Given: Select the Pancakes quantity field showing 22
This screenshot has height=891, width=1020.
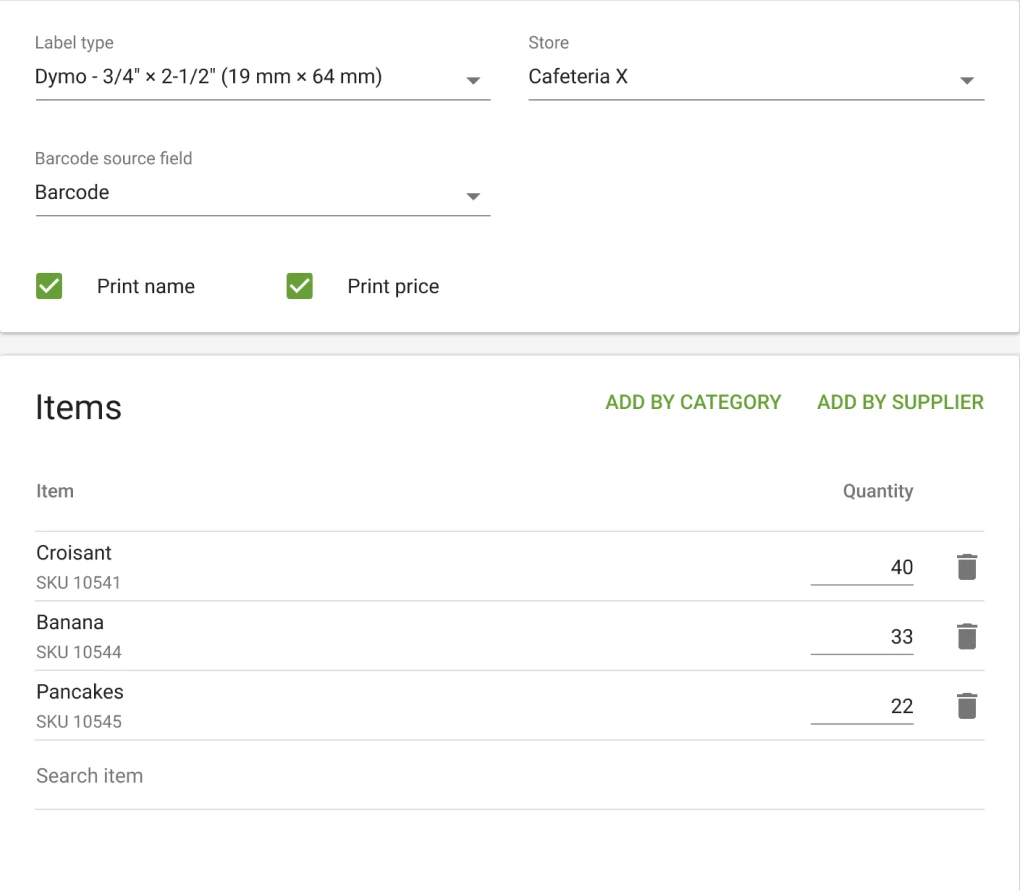Looking at the screenshot, I should pyautogui.click(x=862, y=706).
